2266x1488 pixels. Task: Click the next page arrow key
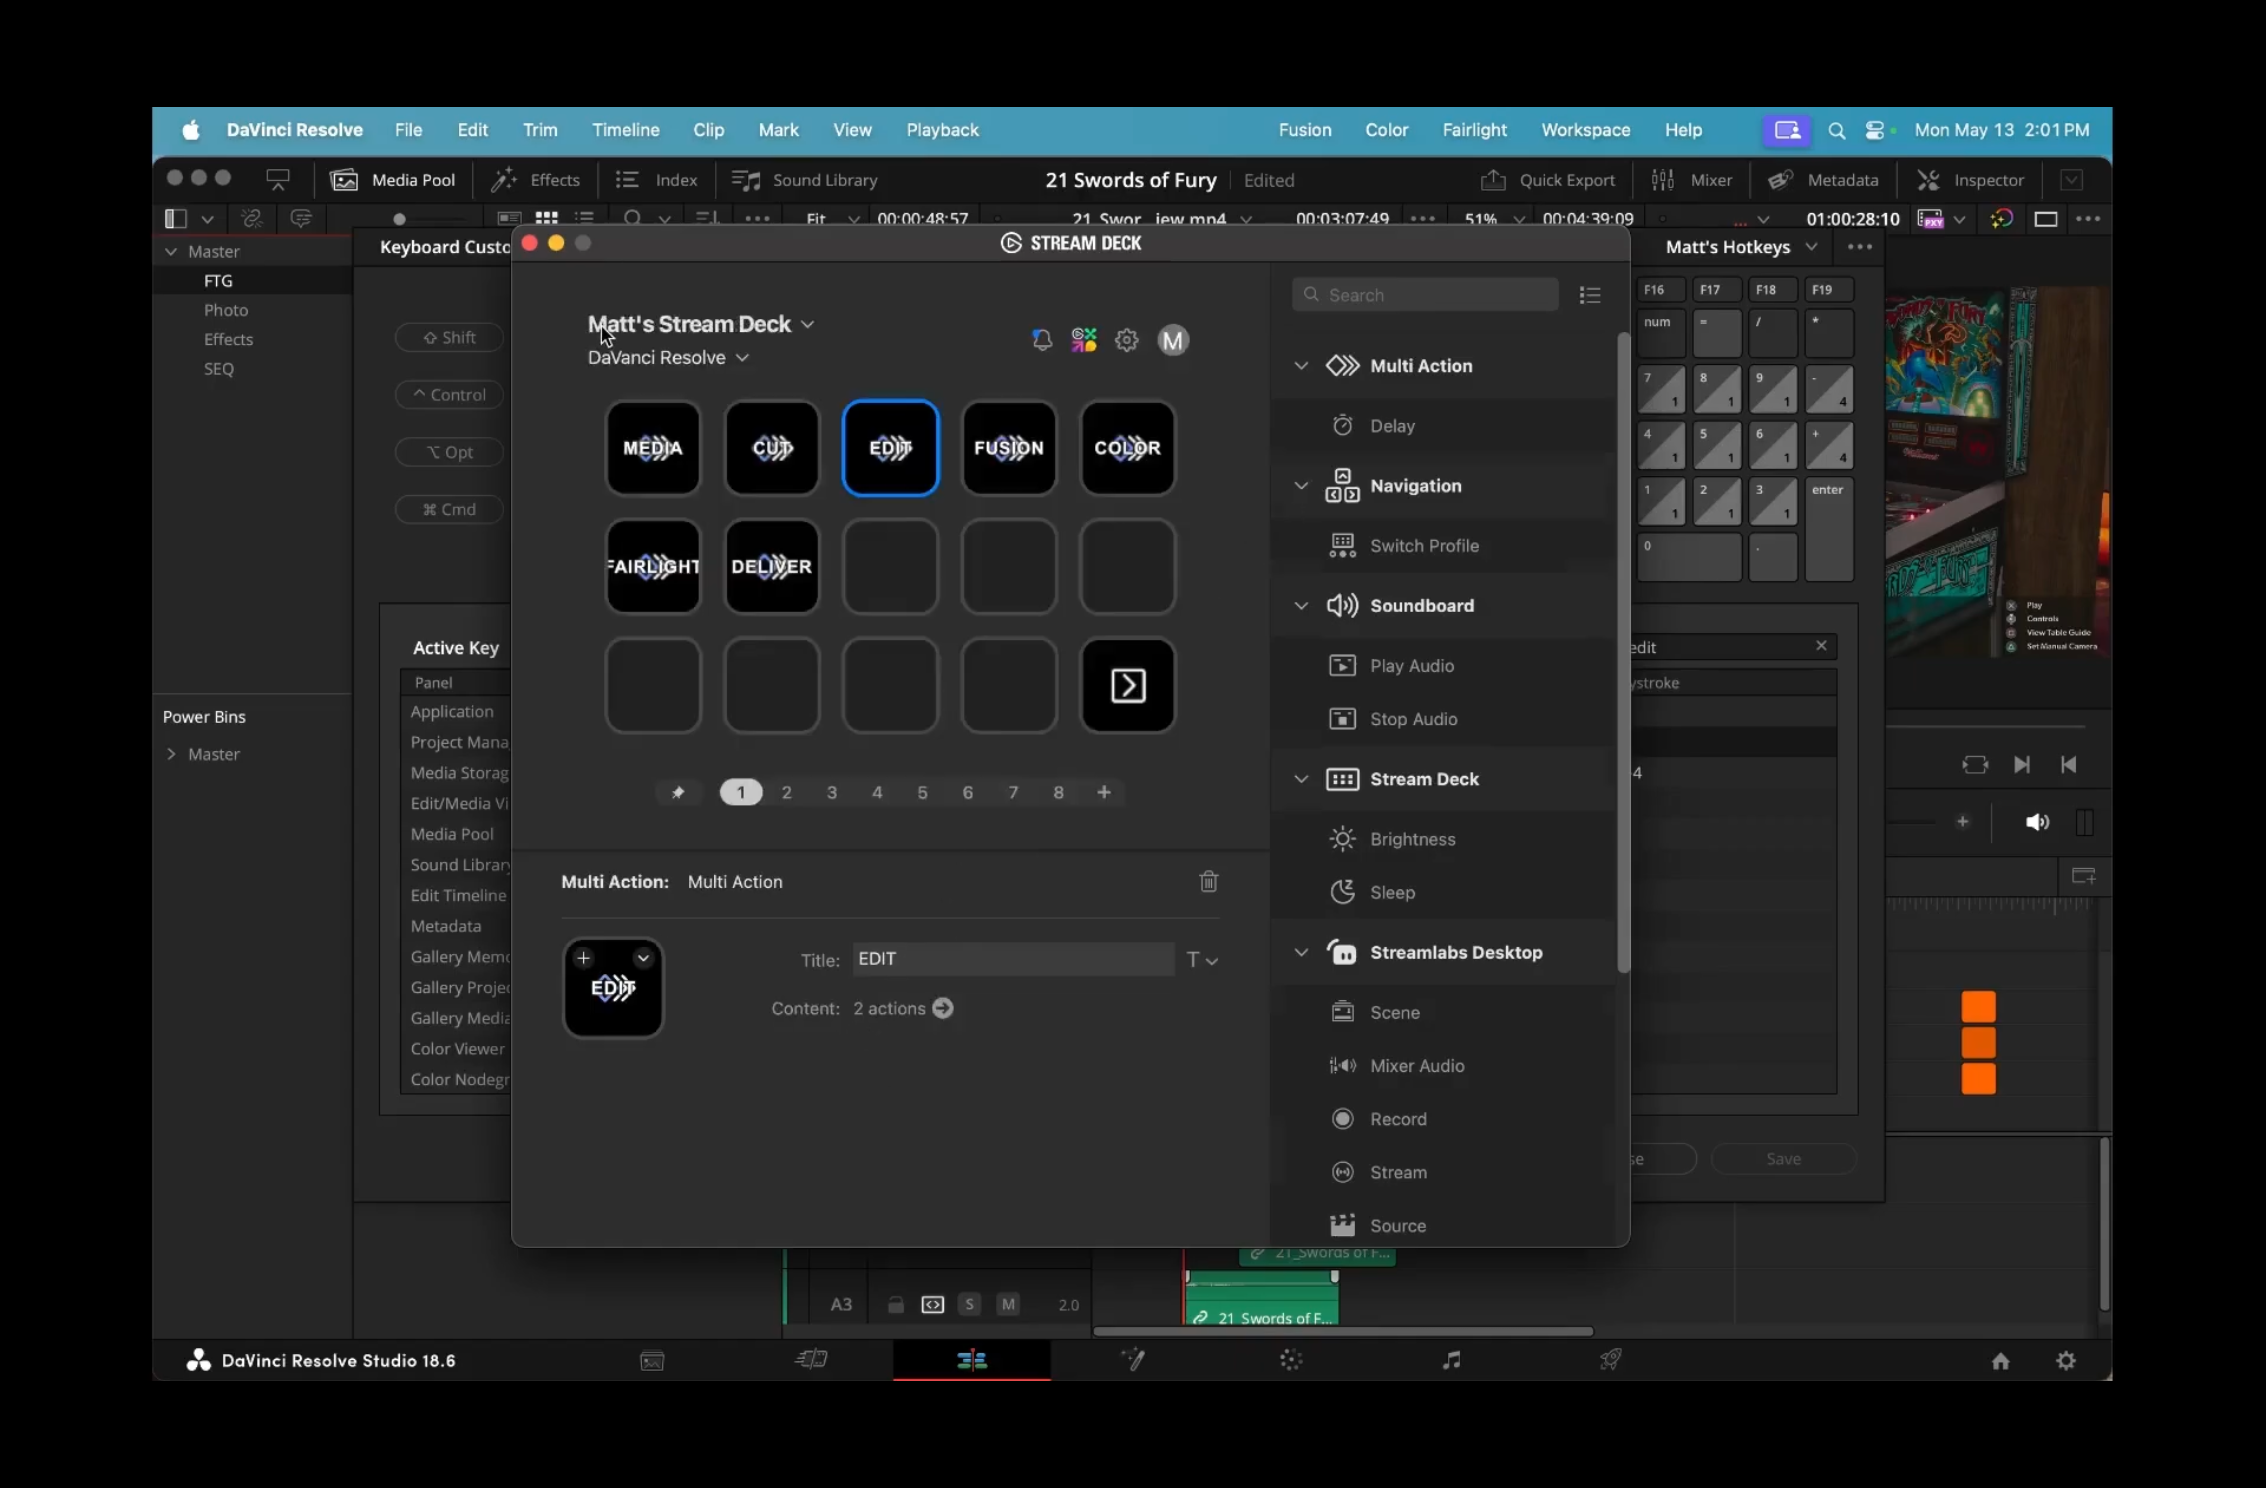1128,685
